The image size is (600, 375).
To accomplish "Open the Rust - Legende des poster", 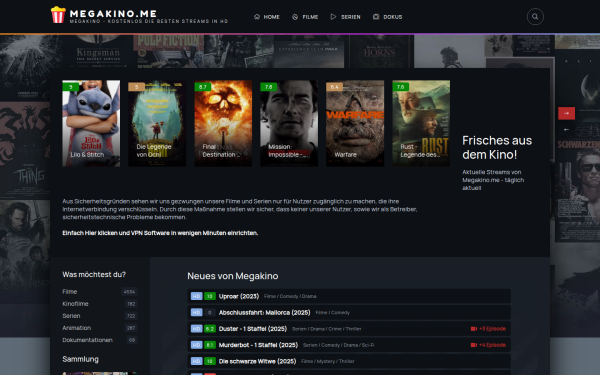I will pos(421,123).
